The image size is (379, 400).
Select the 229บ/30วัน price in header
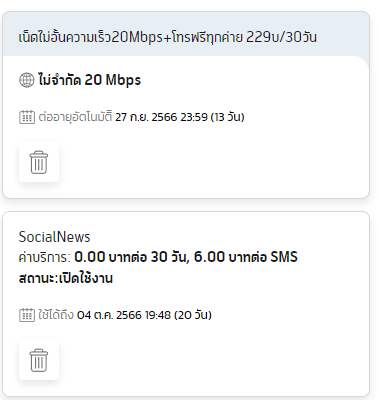click(x=281, y=37)
